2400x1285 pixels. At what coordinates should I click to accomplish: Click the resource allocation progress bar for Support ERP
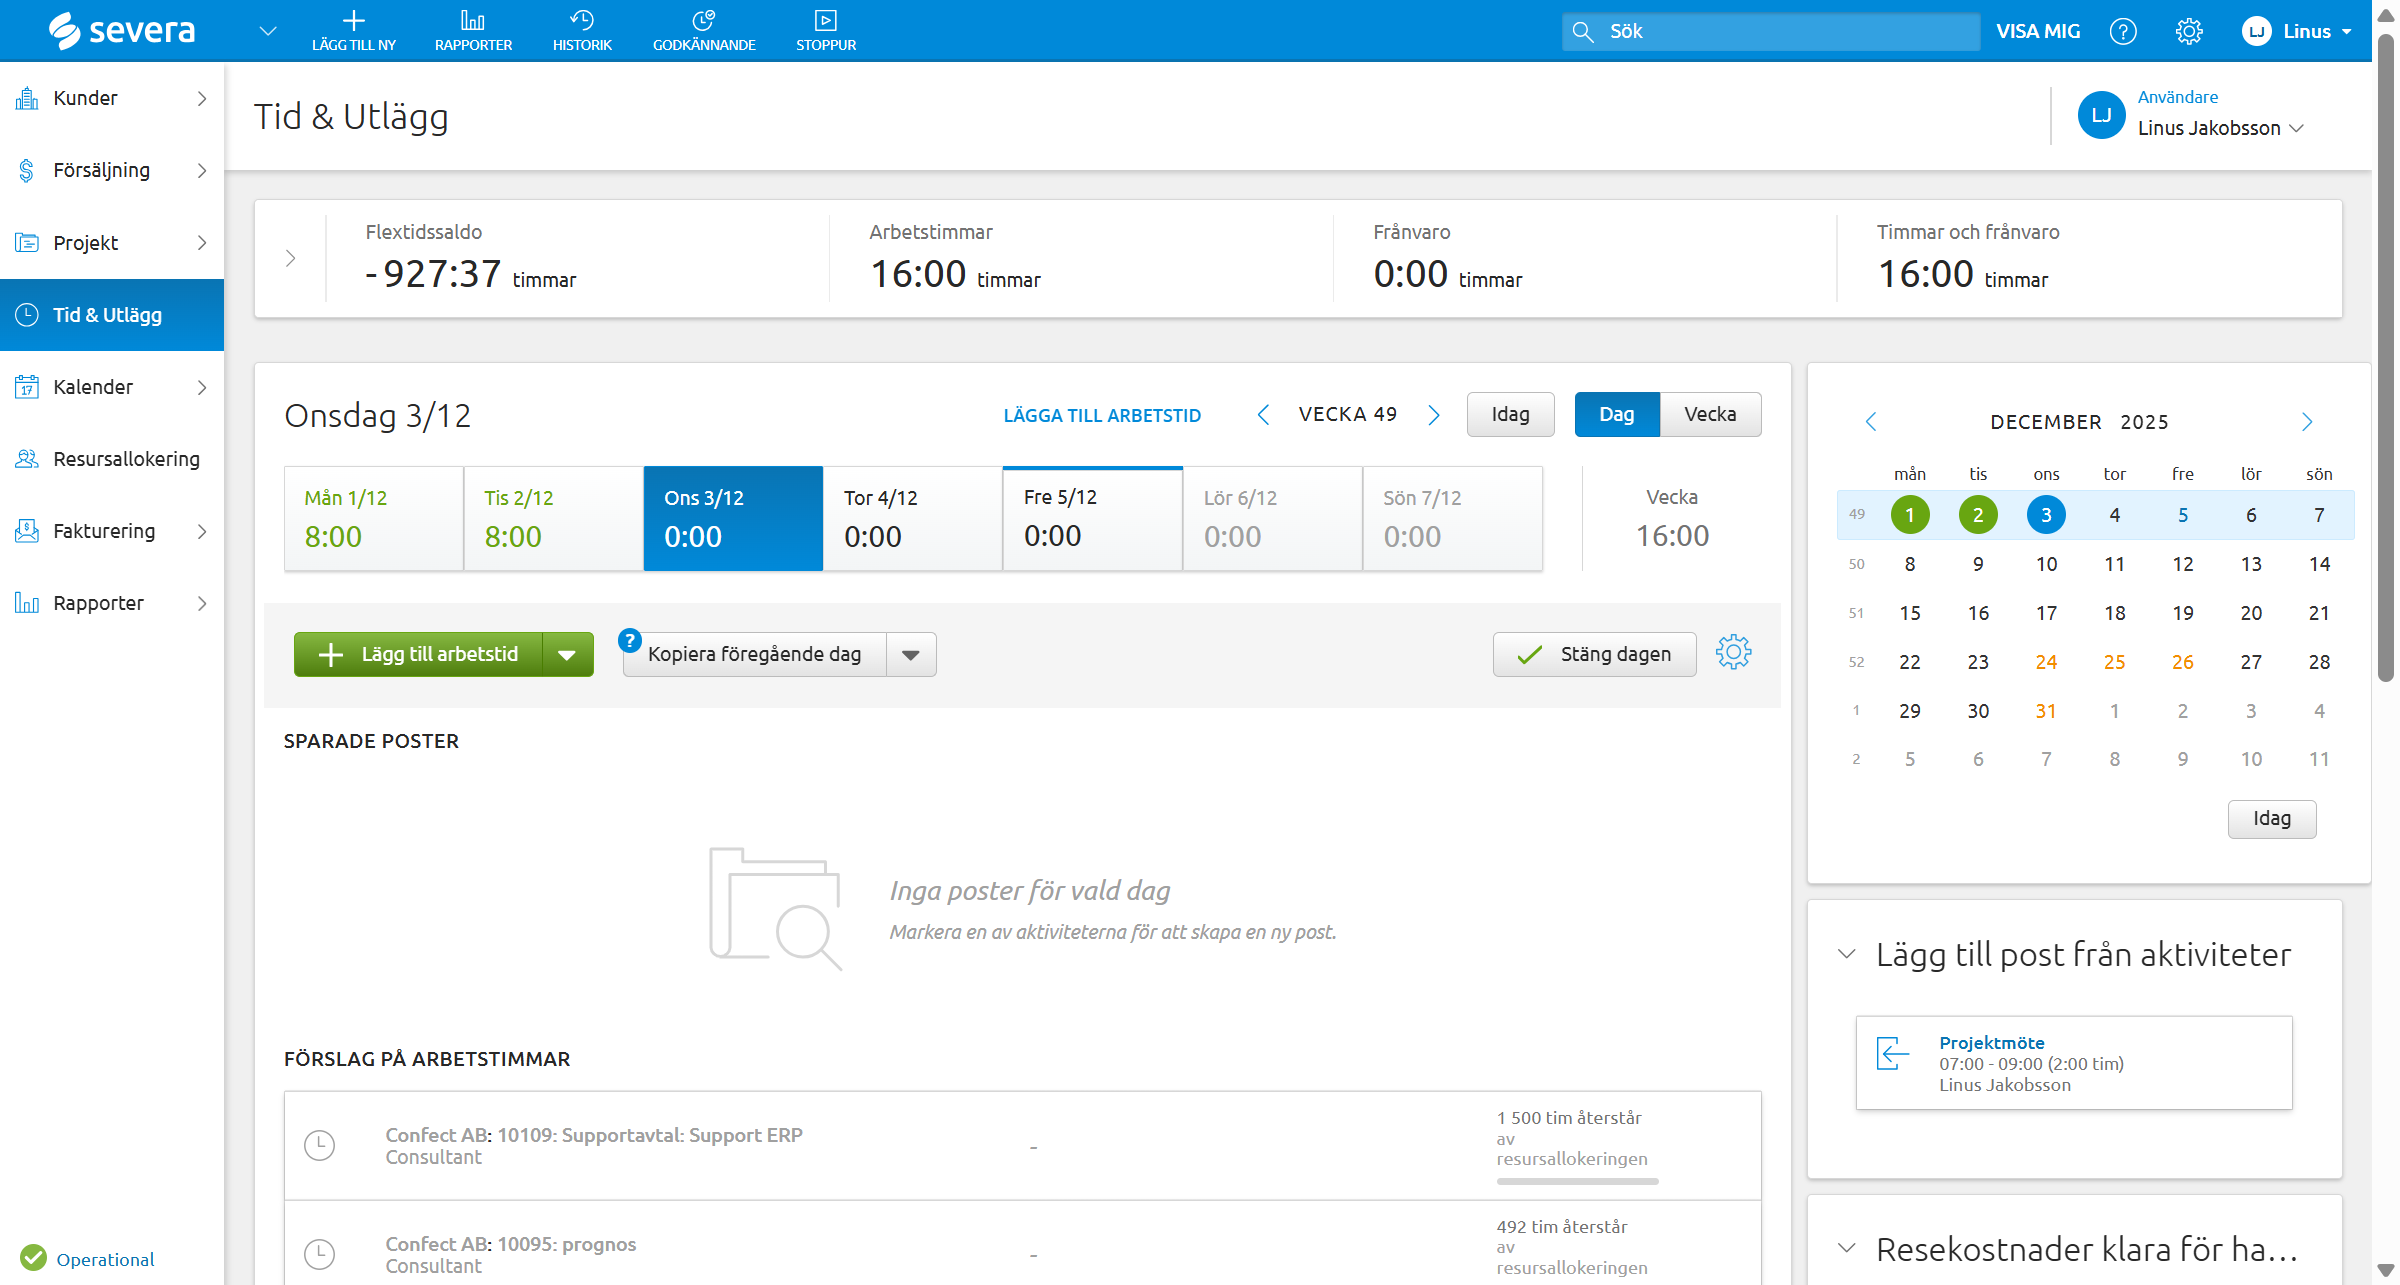pyautogui.click(x=1576, y=1181)
